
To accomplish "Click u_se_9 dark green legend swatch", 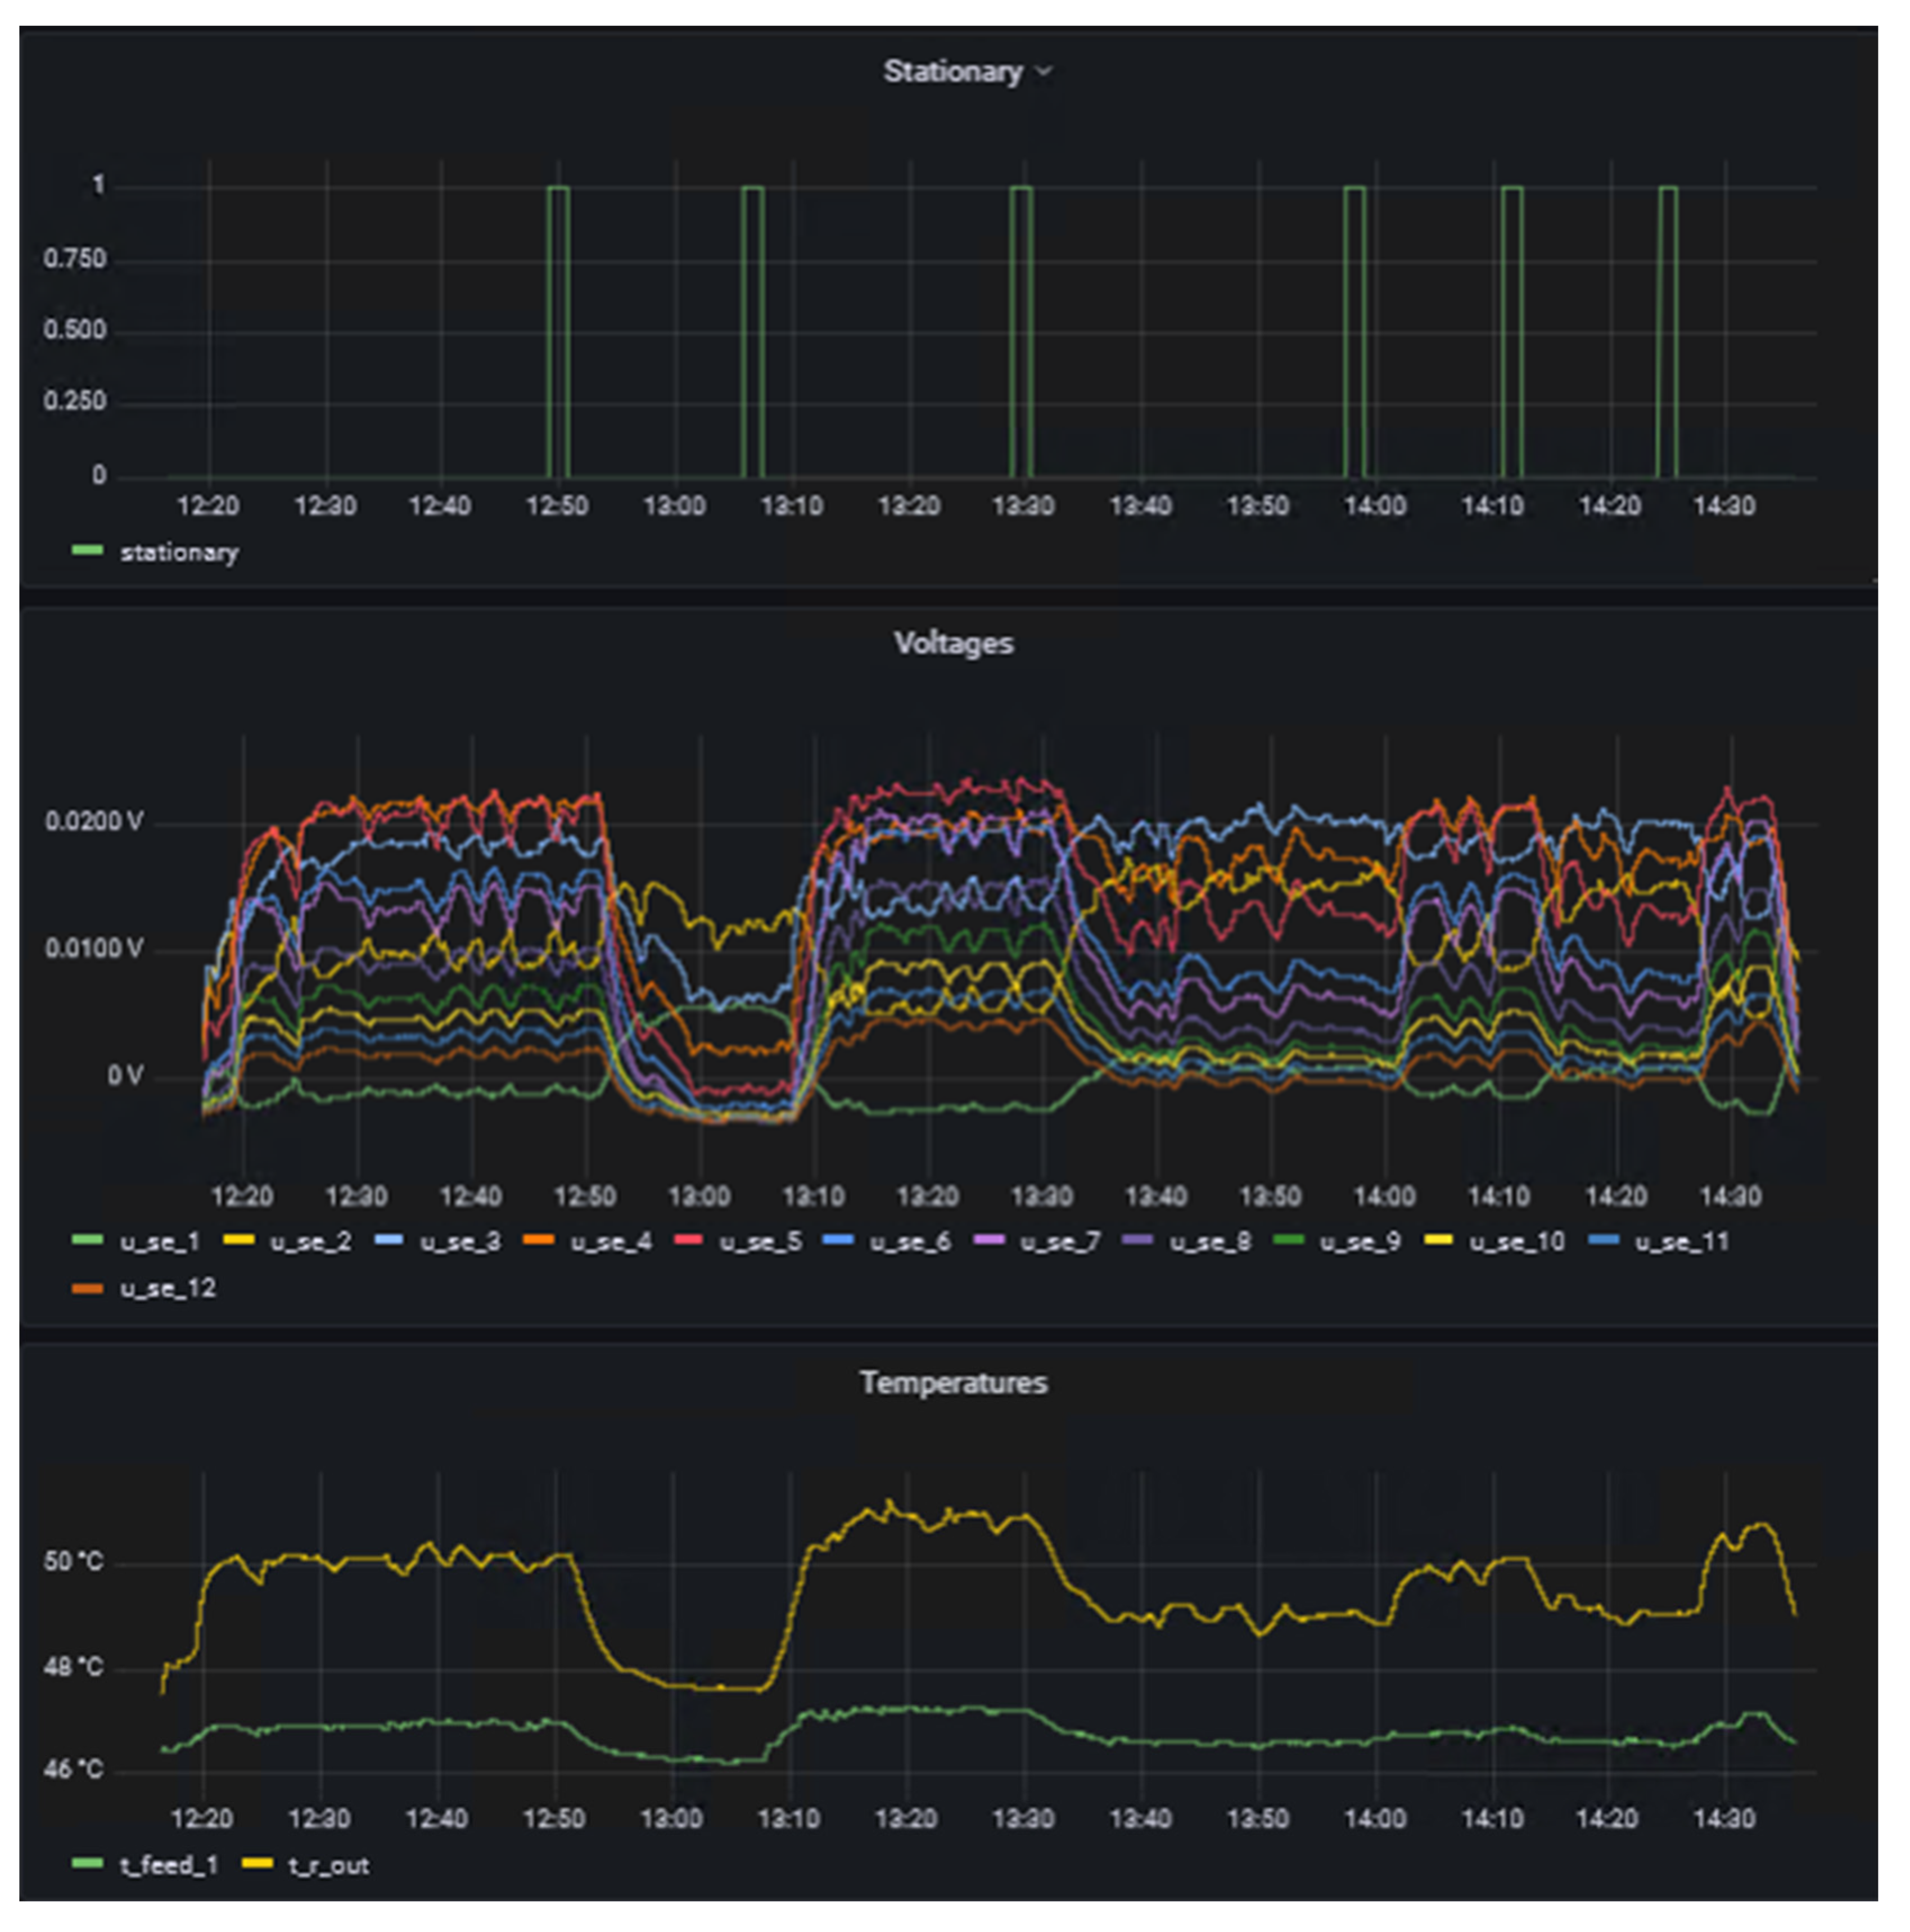I will pyautogui.click(x=1288, y=1241).
